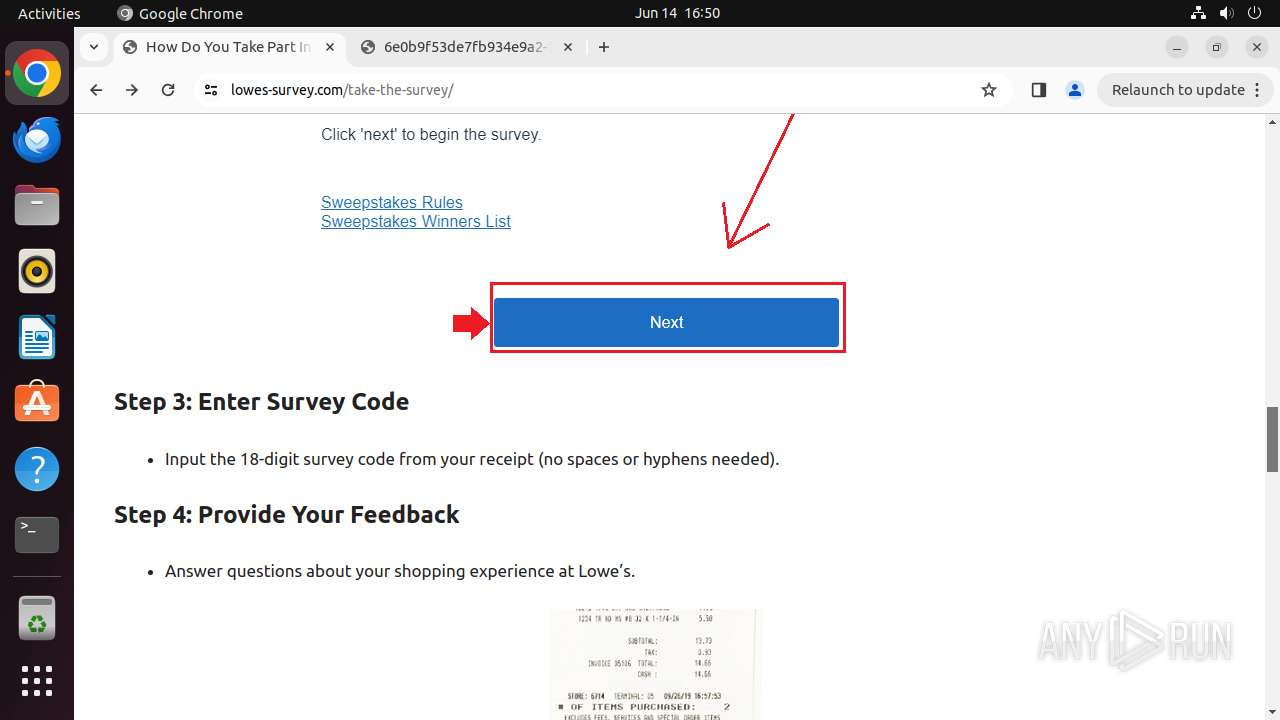Expand Chrome tab search dropdown

coord(93,47)
